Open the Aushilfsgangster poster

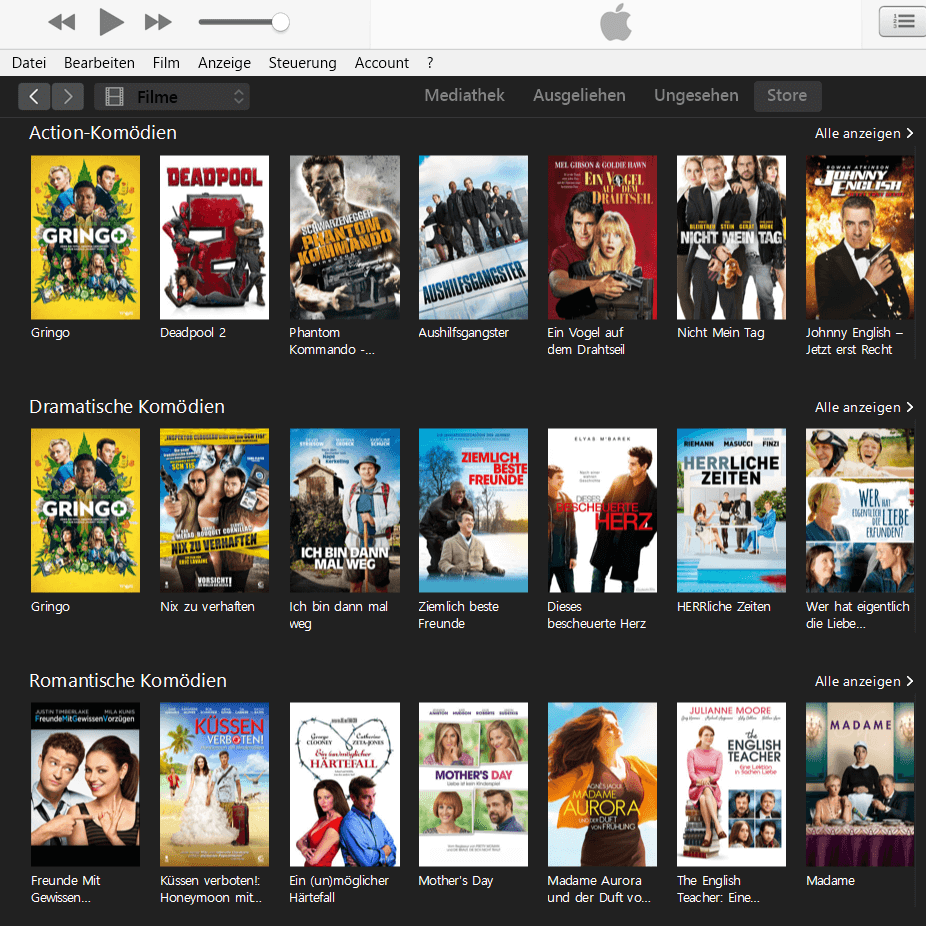tap(473, 237)
